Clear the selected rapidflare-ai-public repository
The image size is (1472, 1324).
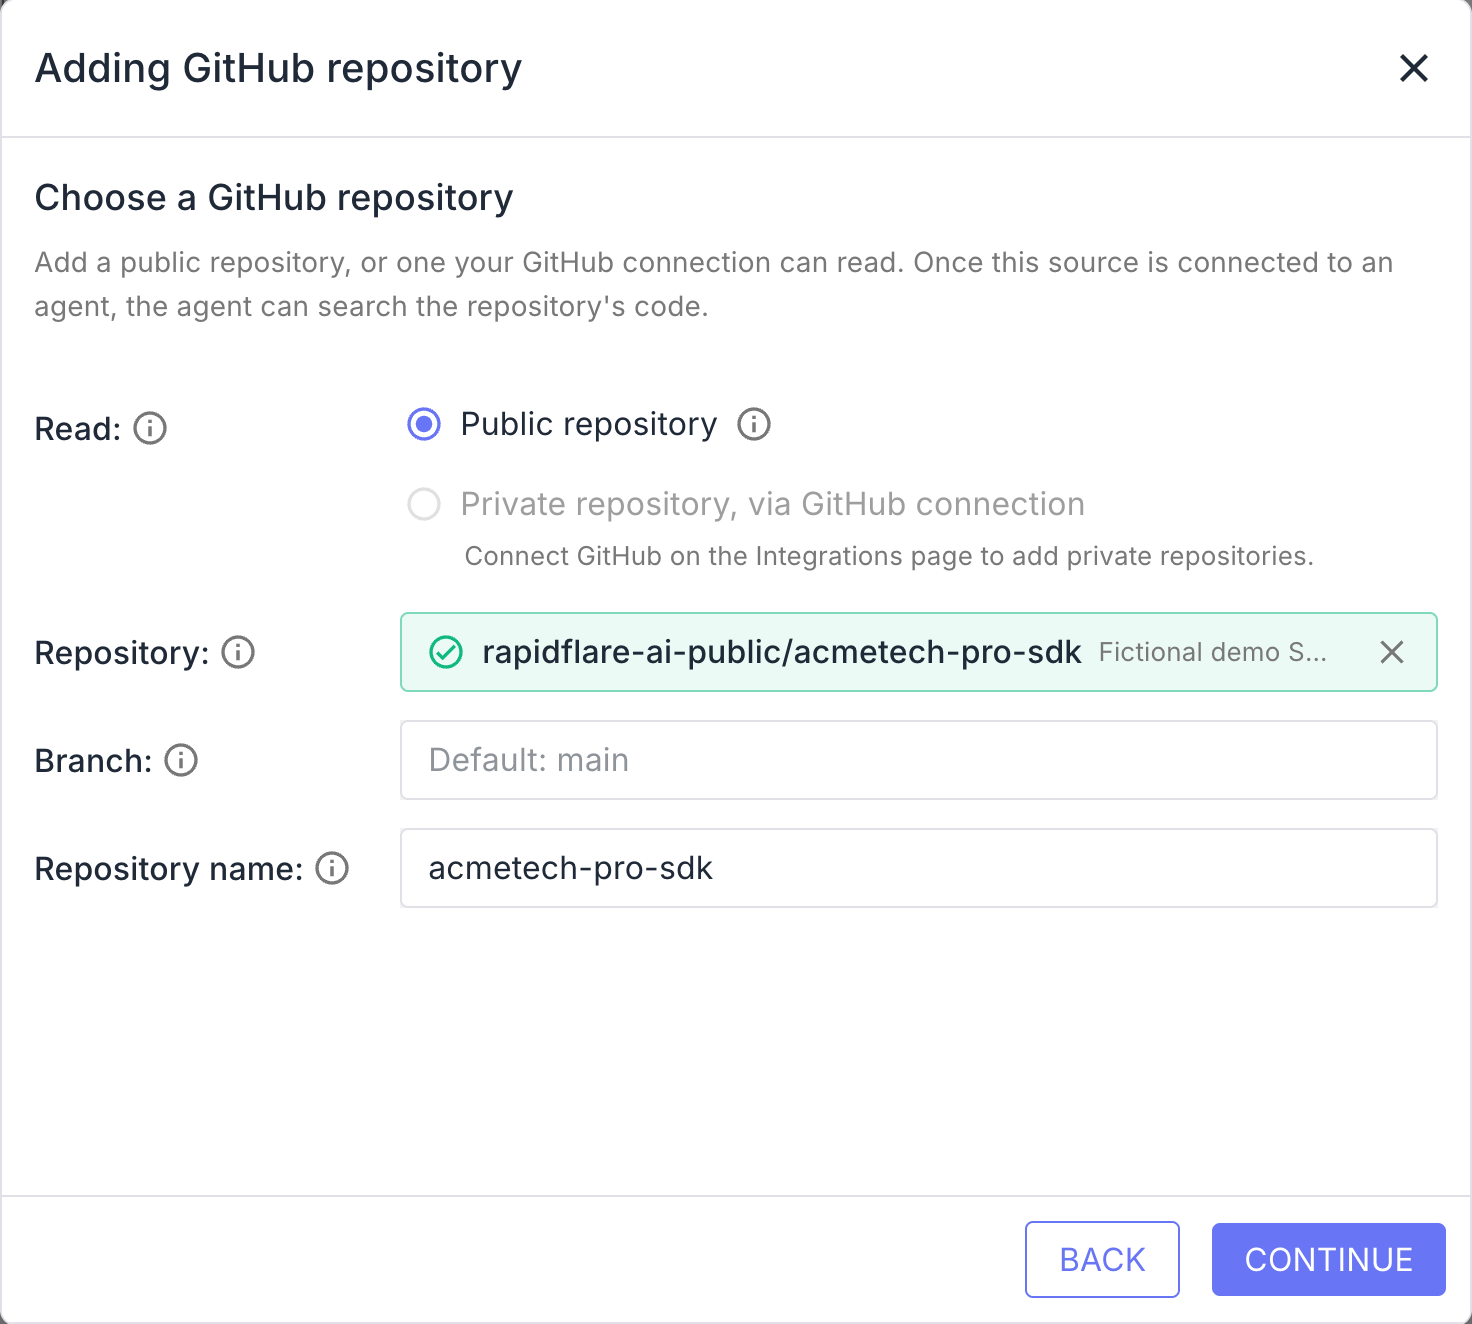1391,652
